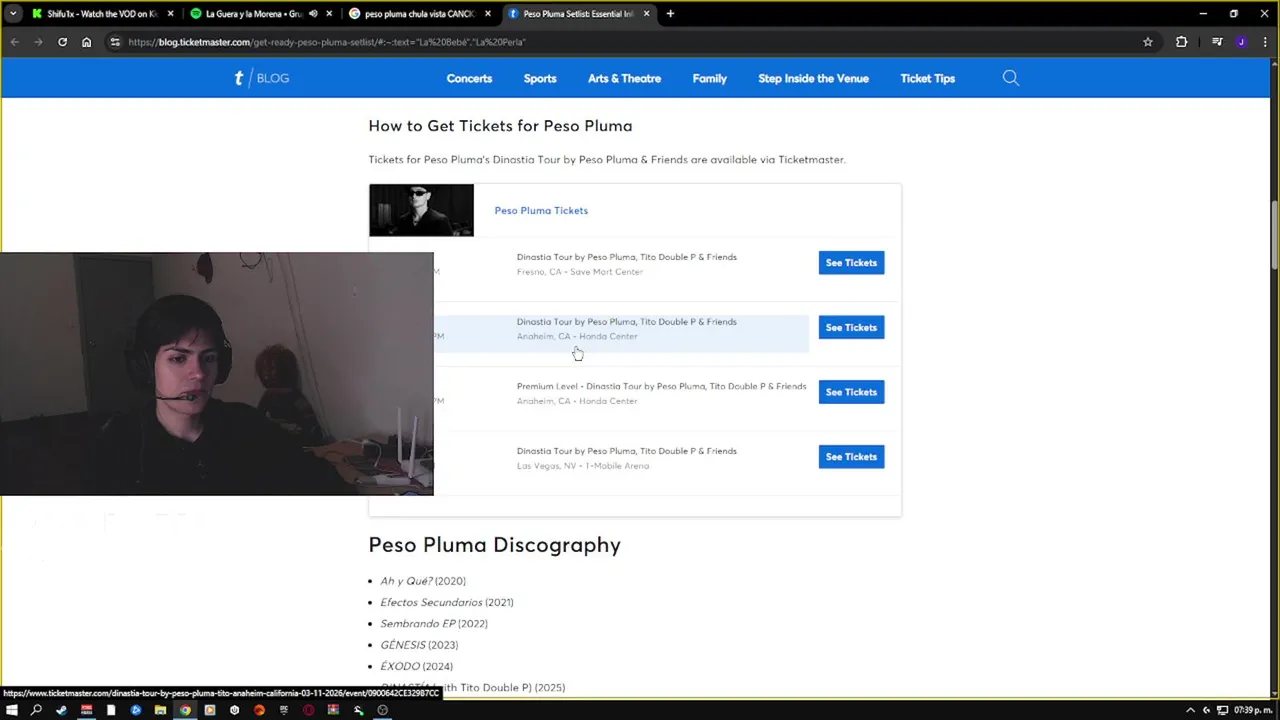Close the peso pluma chula vista tab
This screenshot has width=1280, height=720.
click(488, 14)
